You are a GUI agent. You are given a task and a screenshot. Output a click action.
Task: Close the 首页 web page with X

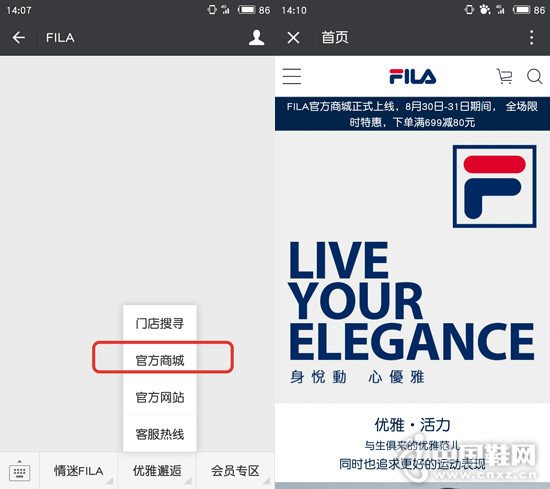point(293,38)
